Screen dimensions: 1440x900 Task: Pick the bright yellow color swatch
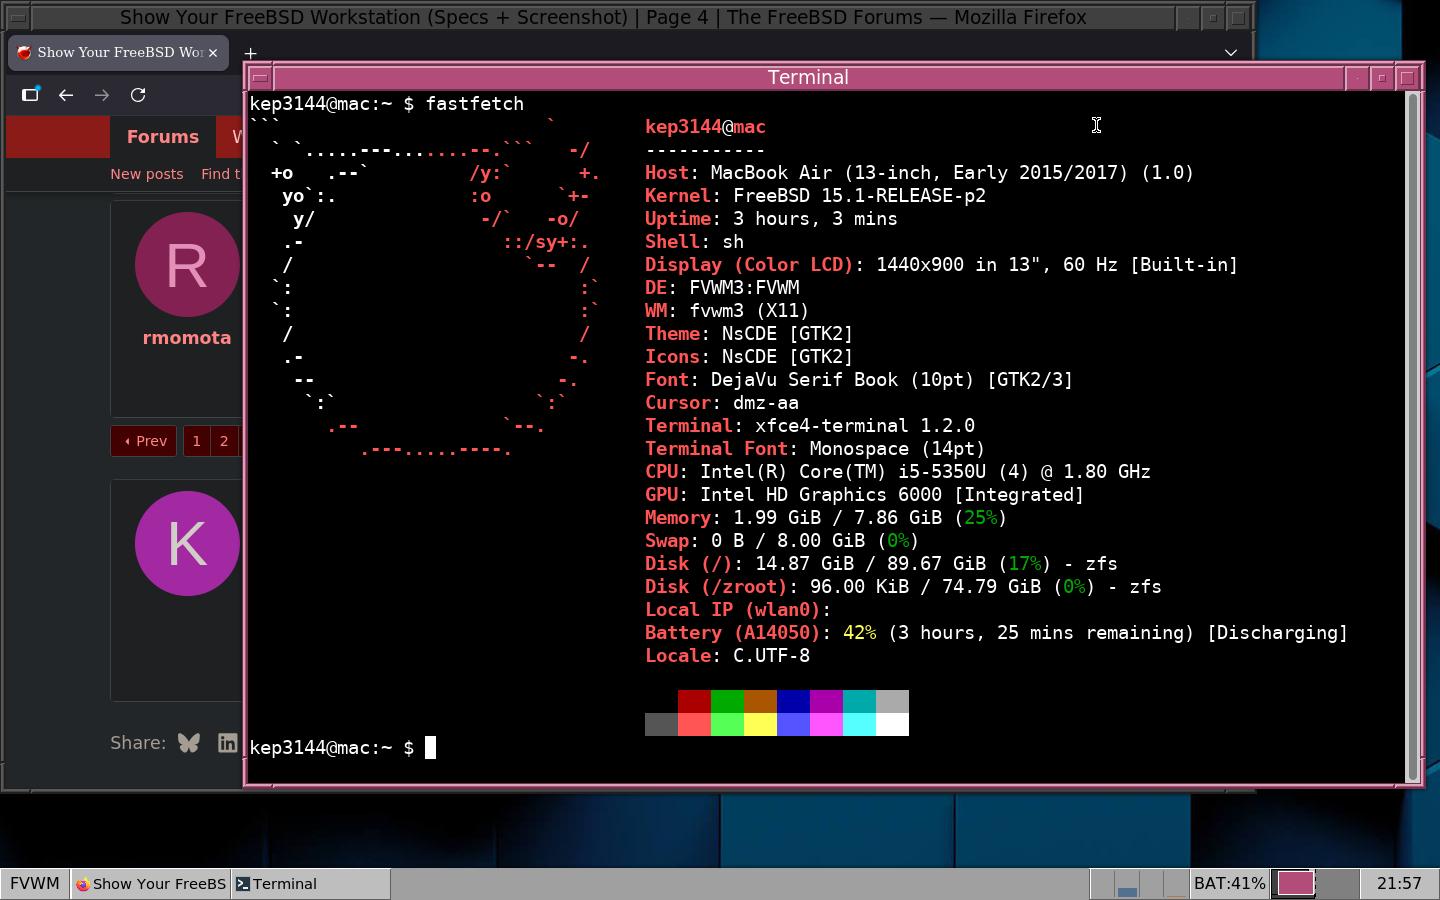(x=760, y=724)
